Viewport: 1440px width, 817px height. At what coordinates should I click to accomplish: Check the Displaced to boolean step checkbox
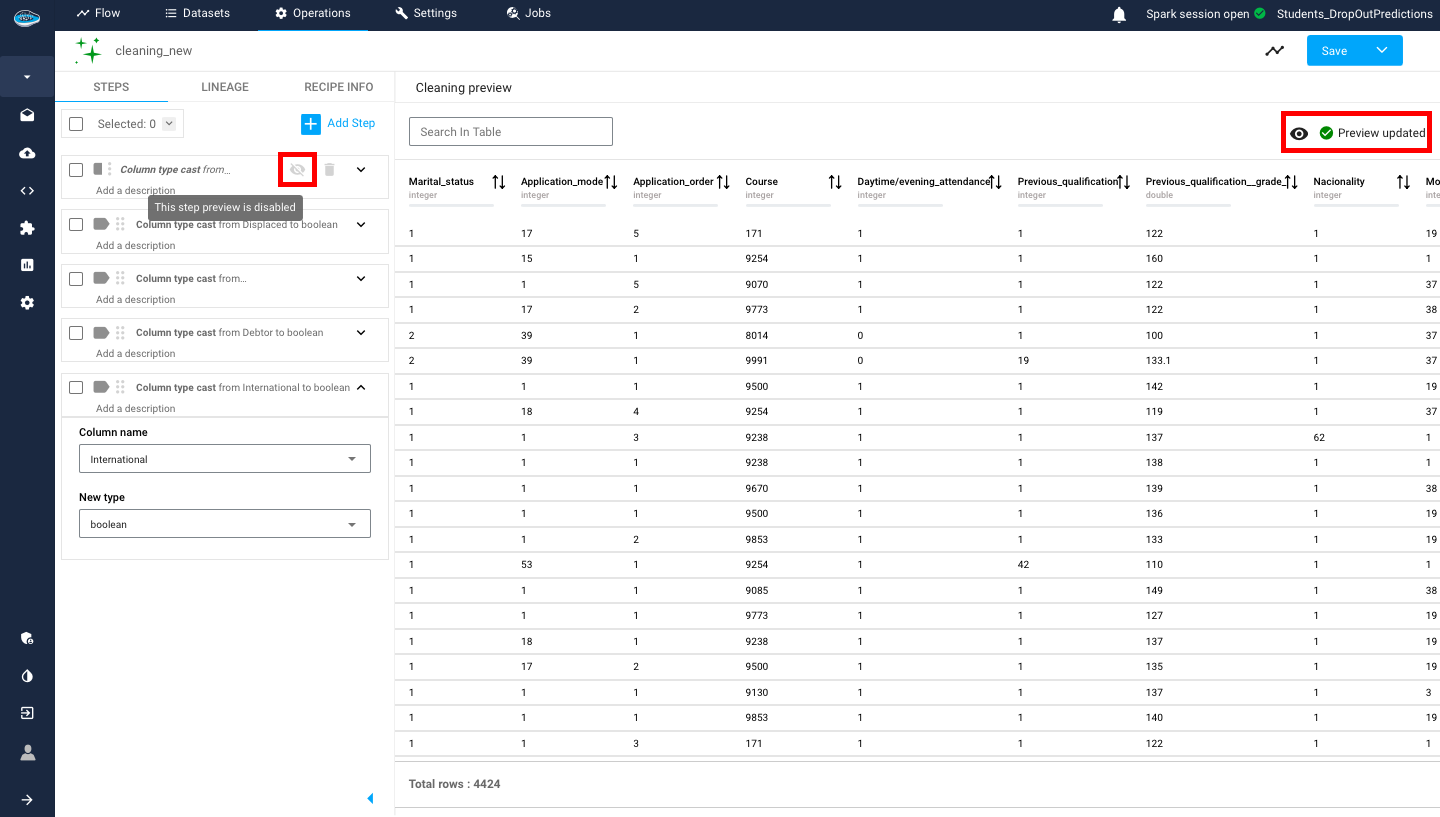pyautogui.click(x=76, y=224)
